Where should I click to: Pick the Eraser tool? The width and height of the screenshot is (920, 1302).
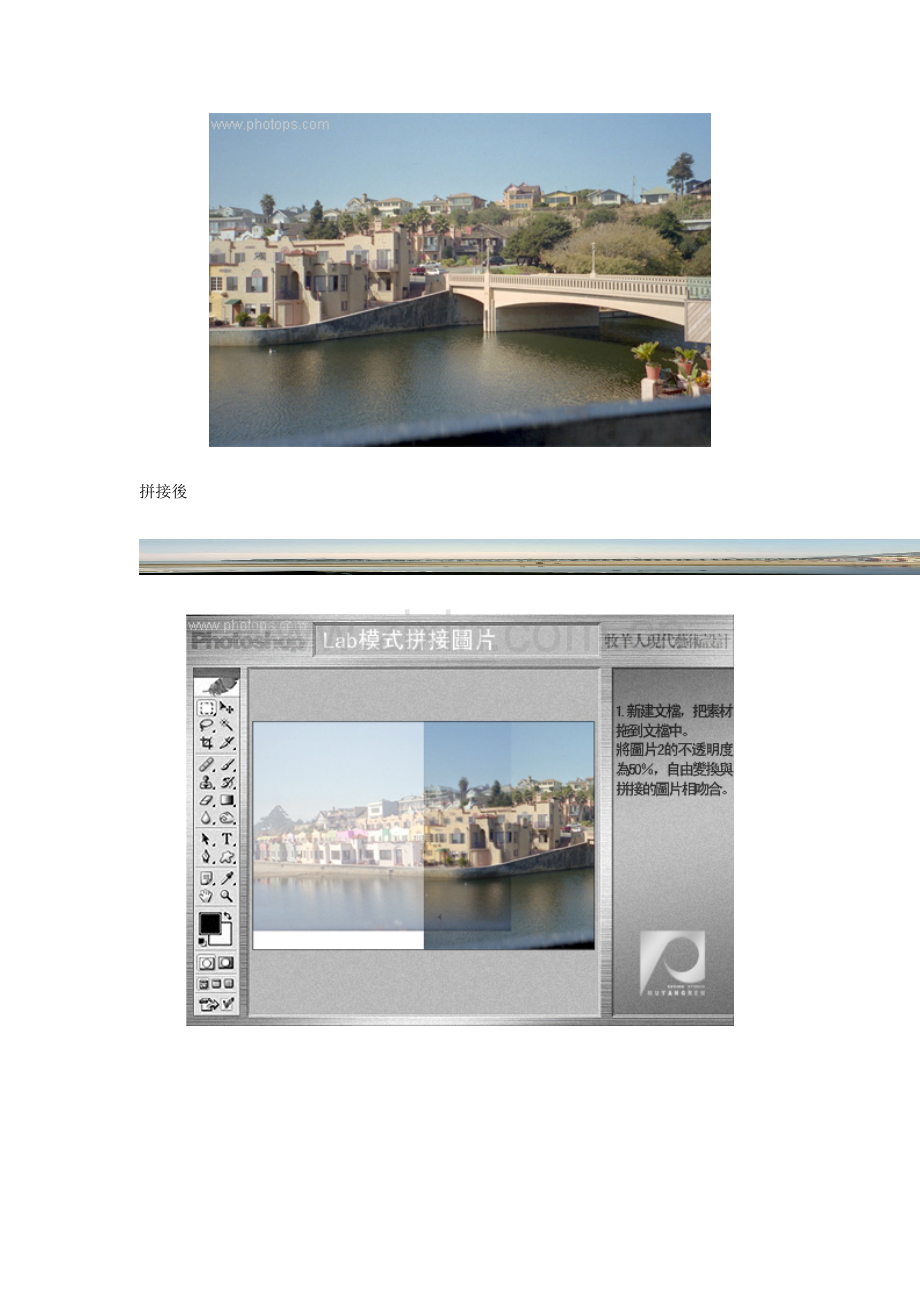coord(206,800)
